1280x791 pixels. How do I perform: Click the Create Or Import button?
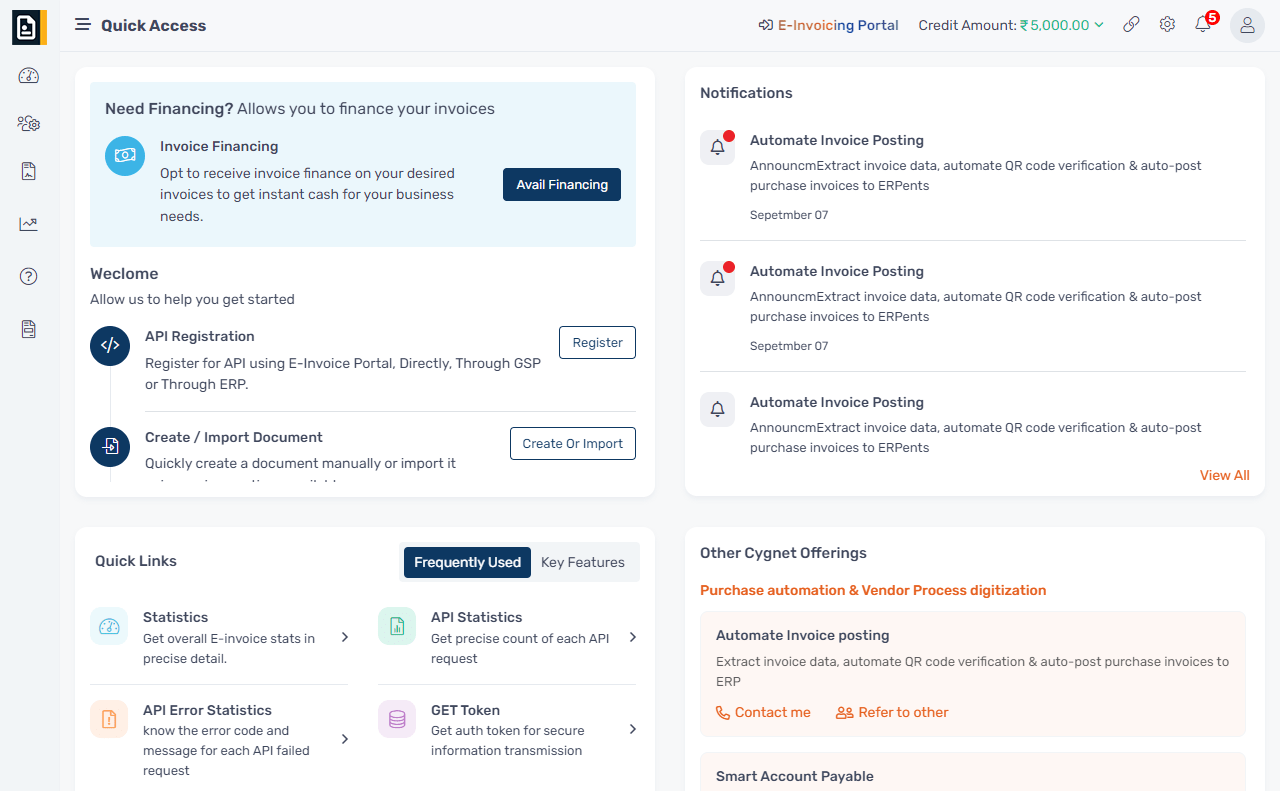click(x=572, y=443)
